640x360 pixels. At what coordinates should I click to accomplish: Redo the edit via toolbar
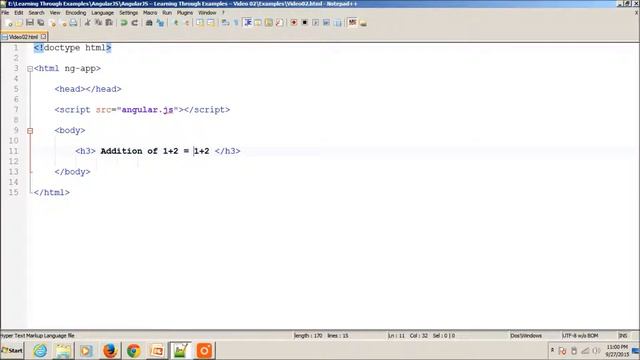[x=135, y=23]
